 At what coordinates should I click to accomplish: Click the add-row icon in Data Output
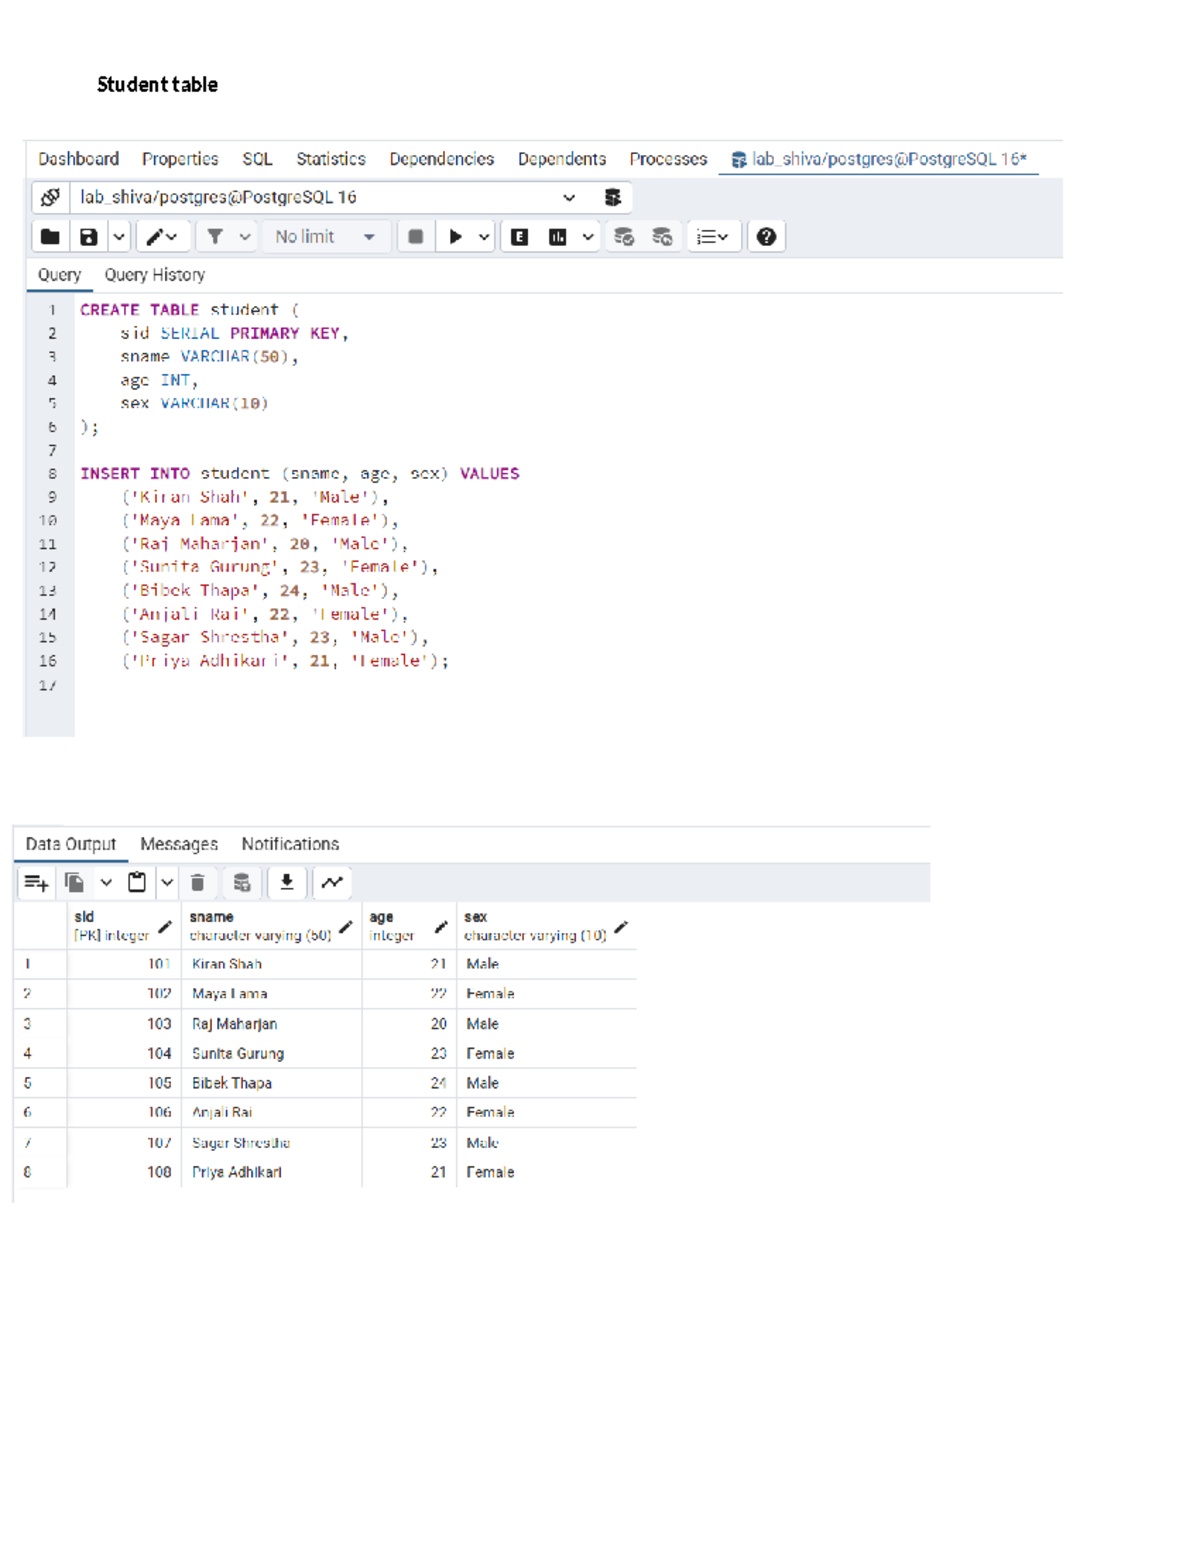(x=36, y=882)
